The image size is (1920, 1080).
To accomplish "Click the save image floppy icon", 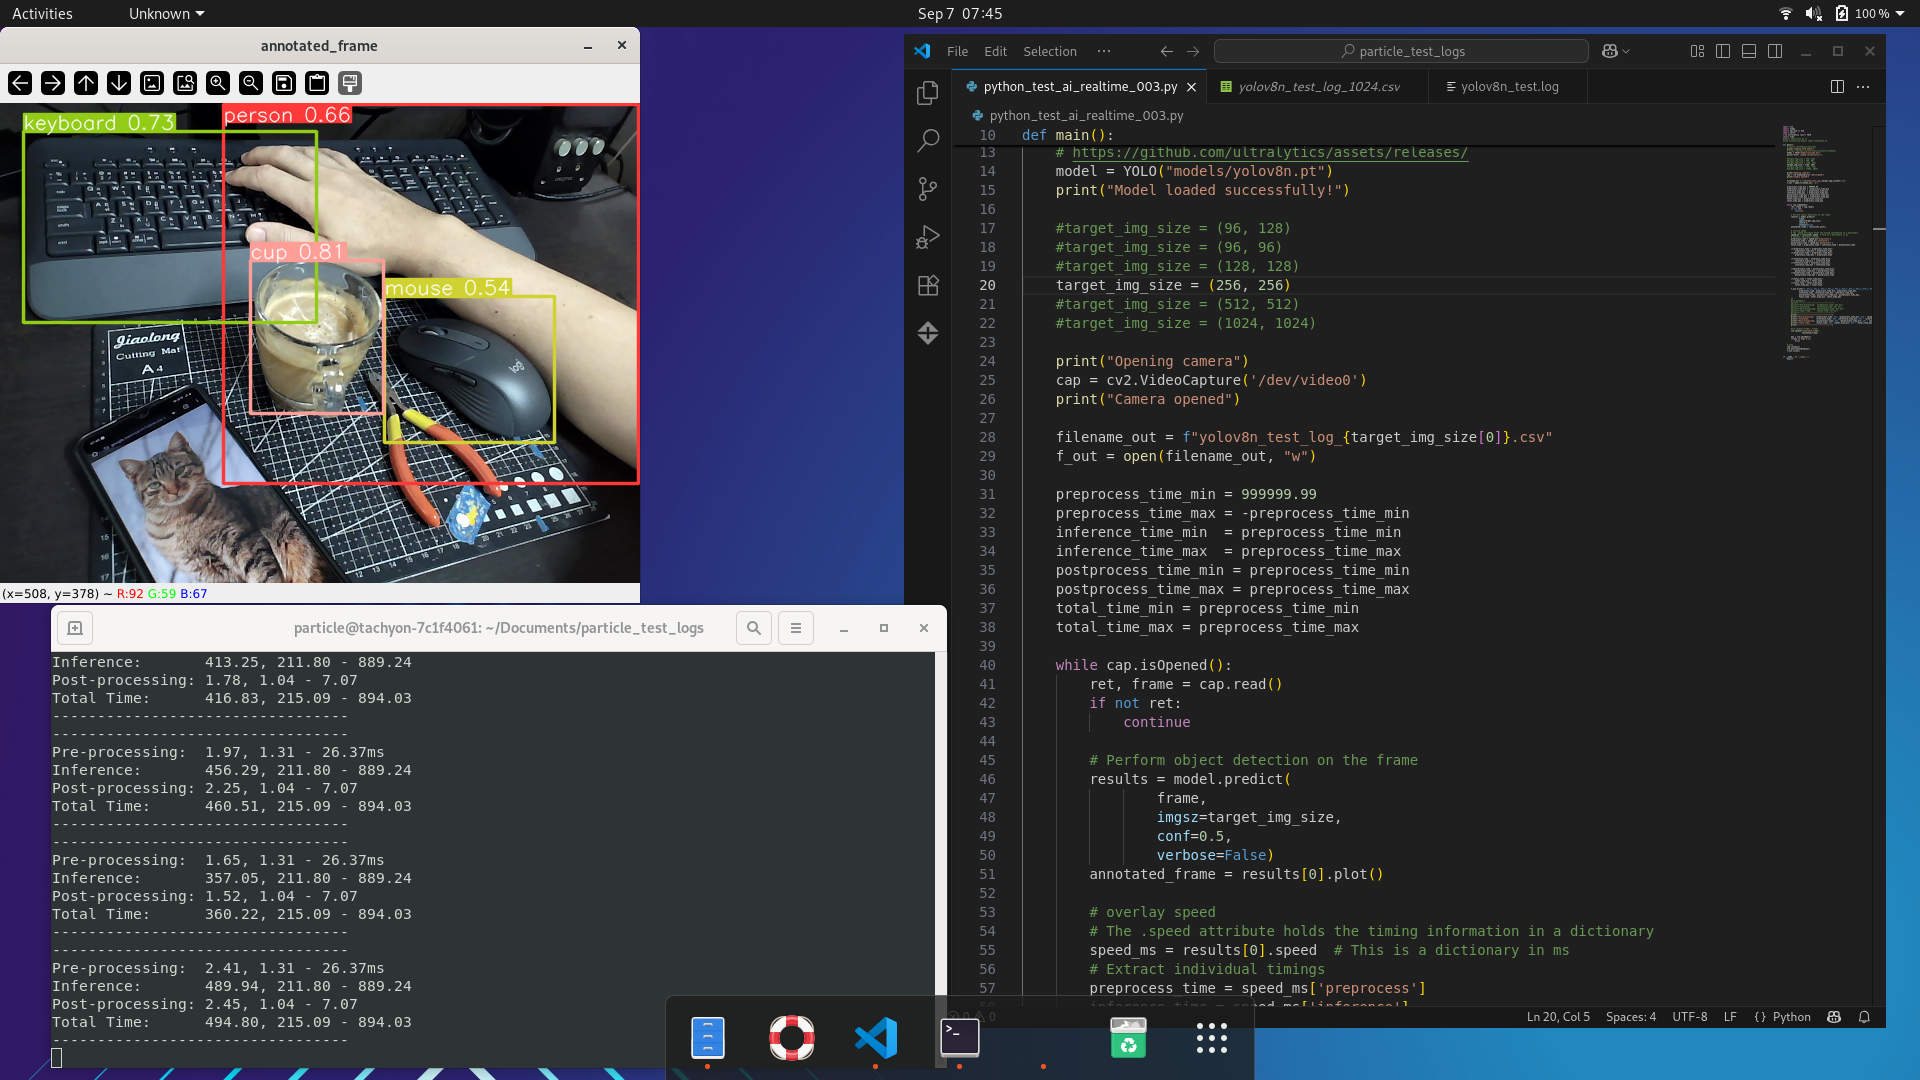I will click(x=284, y=83).
